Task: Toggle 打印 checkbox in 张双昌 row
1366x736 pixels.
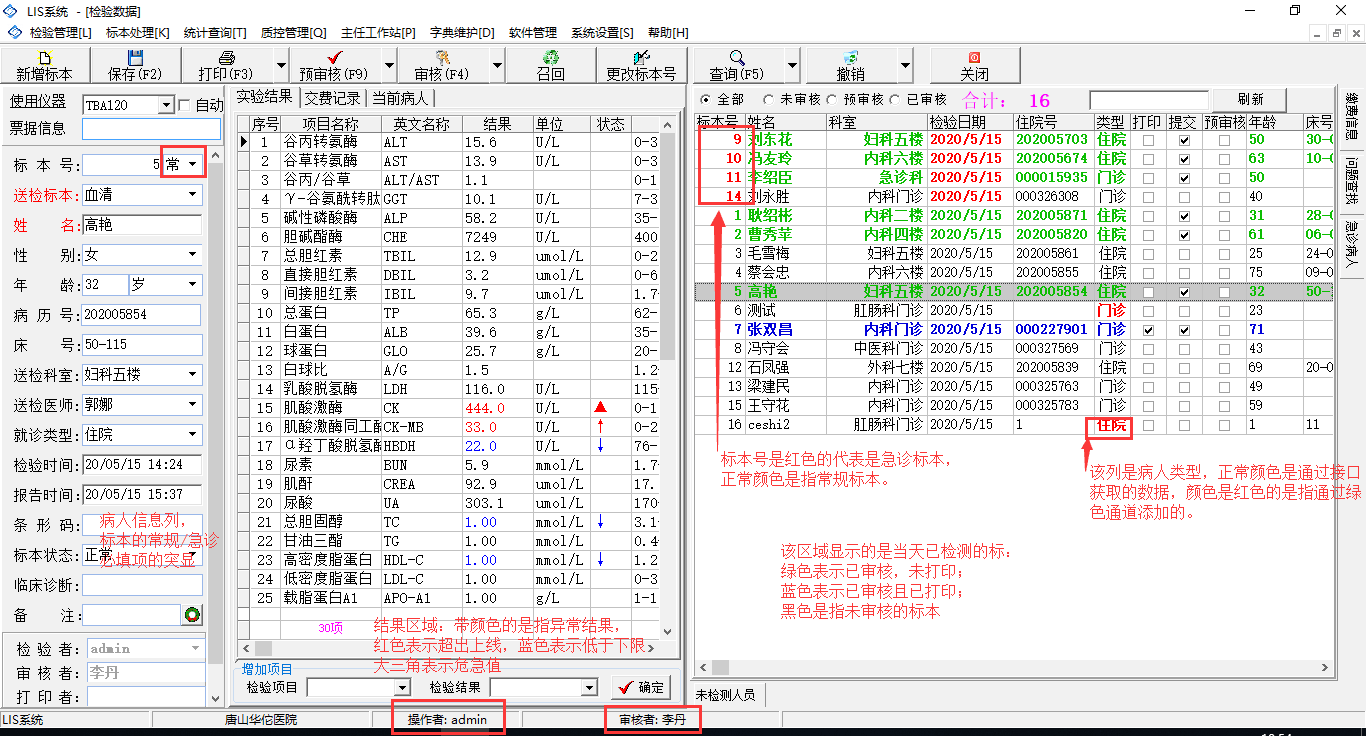Action: point(1148,330)
